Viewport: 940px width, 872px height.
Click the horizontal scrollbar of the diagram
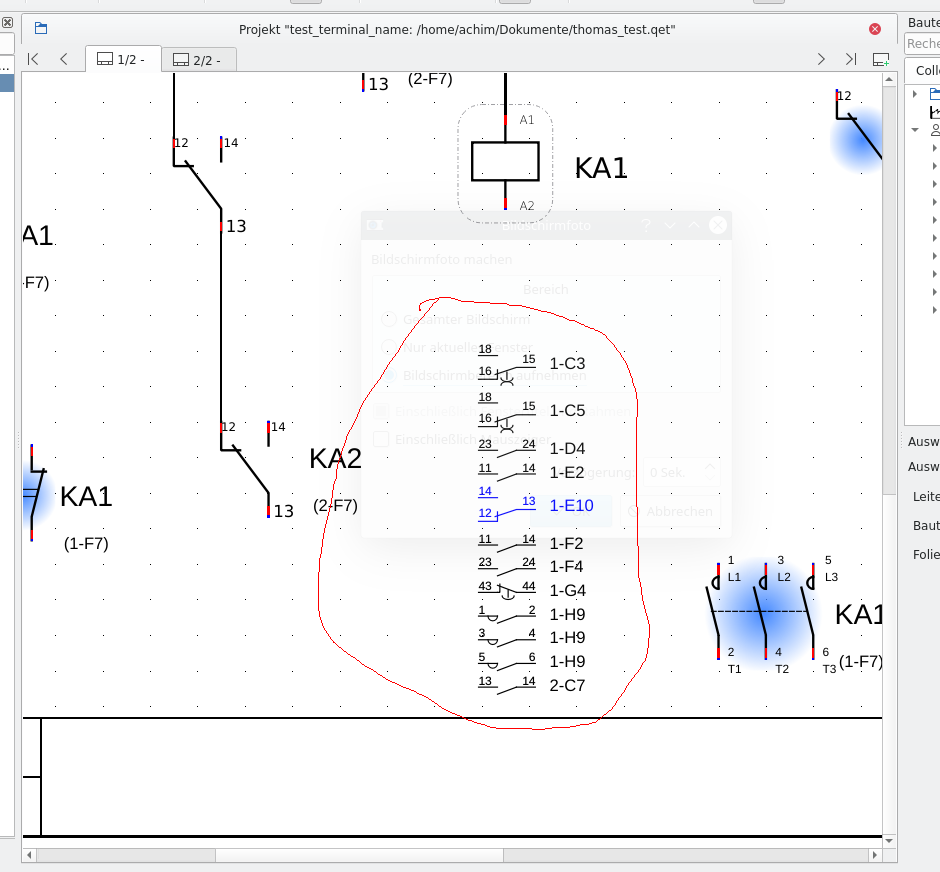[452, 855]
